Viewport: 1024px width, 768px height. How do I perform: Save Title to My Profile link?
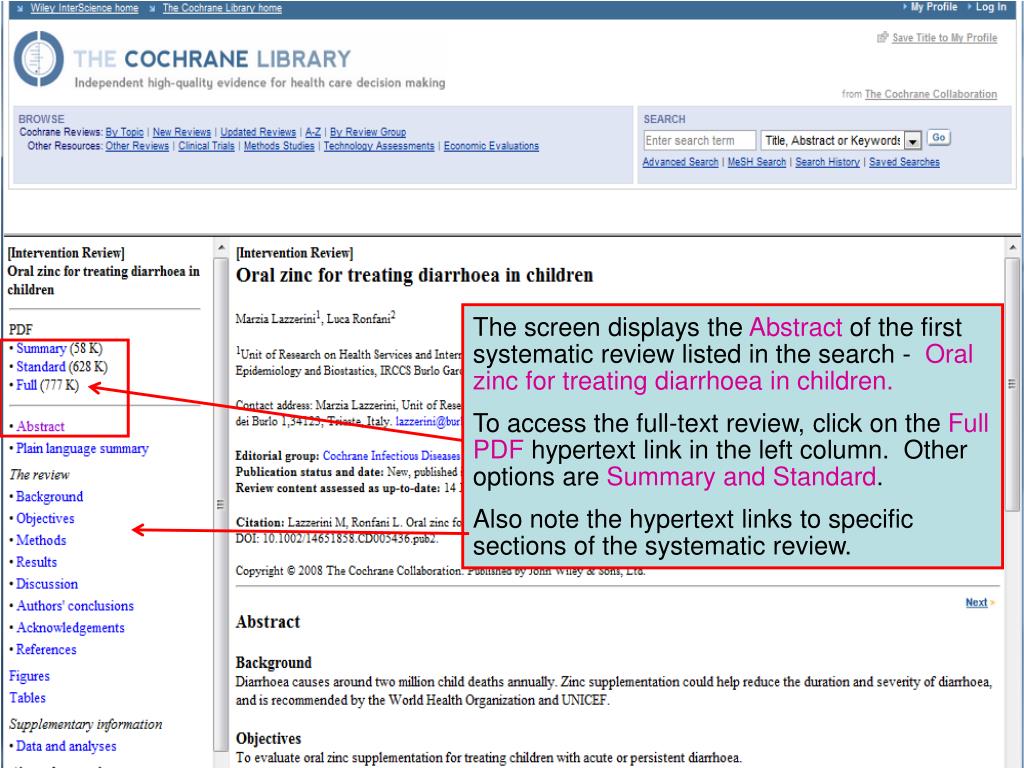click(x=944, y=38)
